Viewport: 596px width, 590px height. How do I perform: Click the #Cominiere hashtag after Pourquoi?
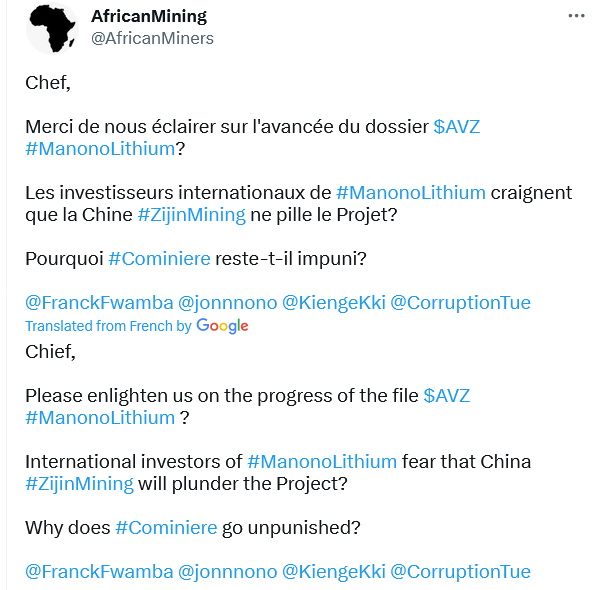(x=159, y=259)
